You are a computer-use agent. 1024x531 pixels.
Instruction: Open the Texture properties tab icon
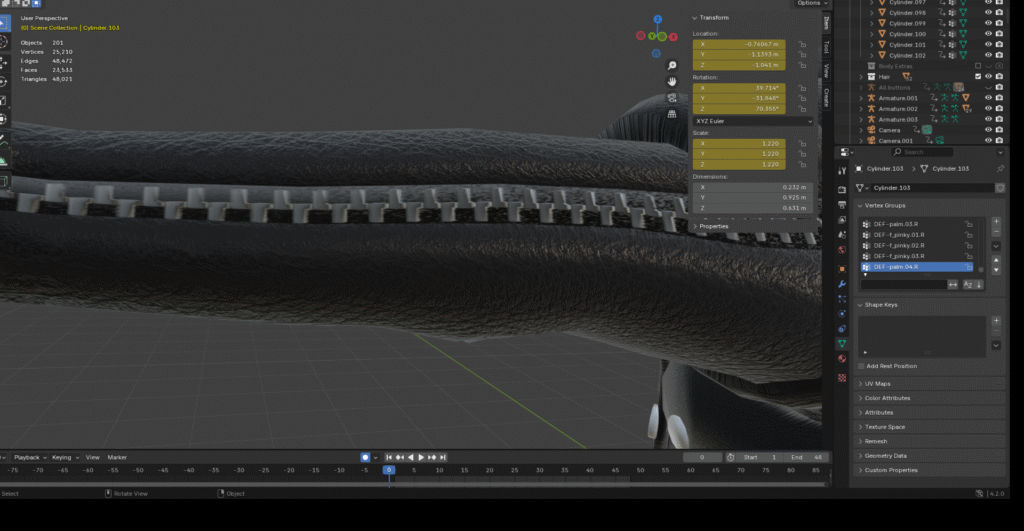(x=842, y=378)
